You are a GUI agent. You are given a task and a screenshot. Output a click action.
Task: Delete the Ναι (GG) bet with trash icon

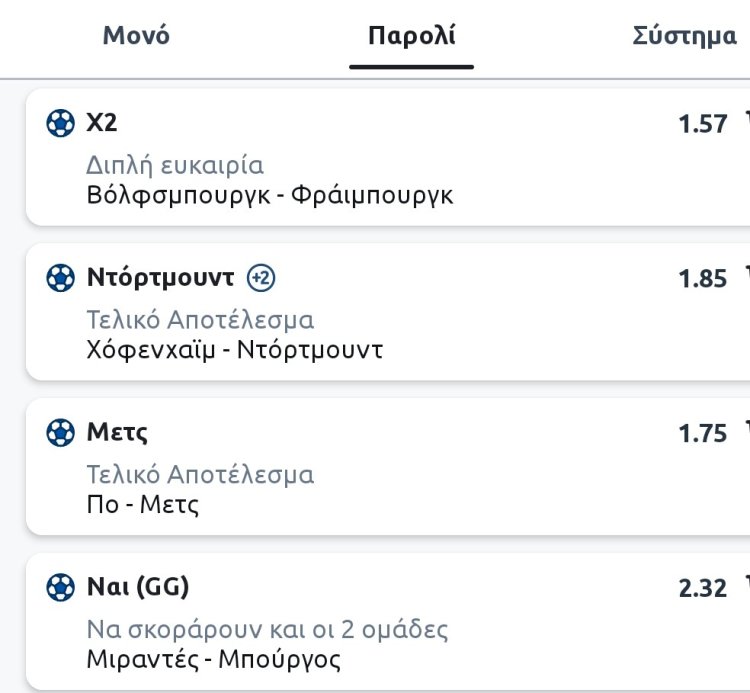pyautogui.click(x=746, y=582)
